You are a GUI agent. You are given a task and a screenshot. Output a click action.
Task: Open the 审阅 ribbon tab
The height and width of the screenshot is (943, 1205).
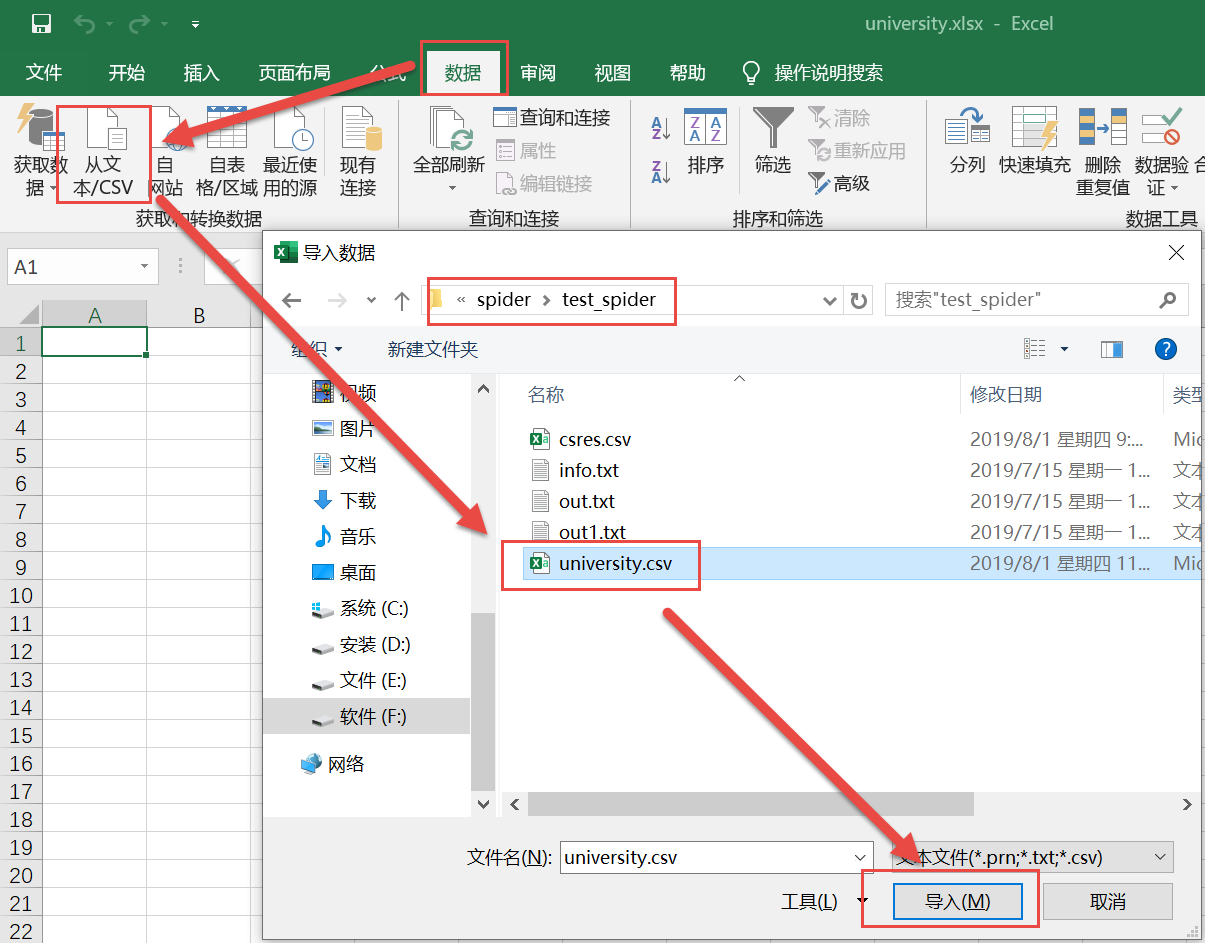[538, 73]
